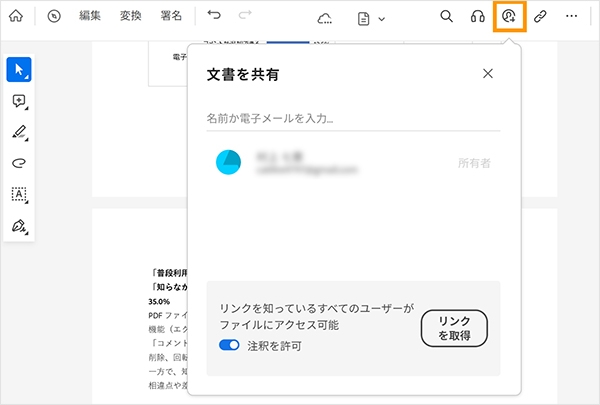Click the headphones read-aloud icon
This screenshot has height=405, width=600.
[478, 17]
